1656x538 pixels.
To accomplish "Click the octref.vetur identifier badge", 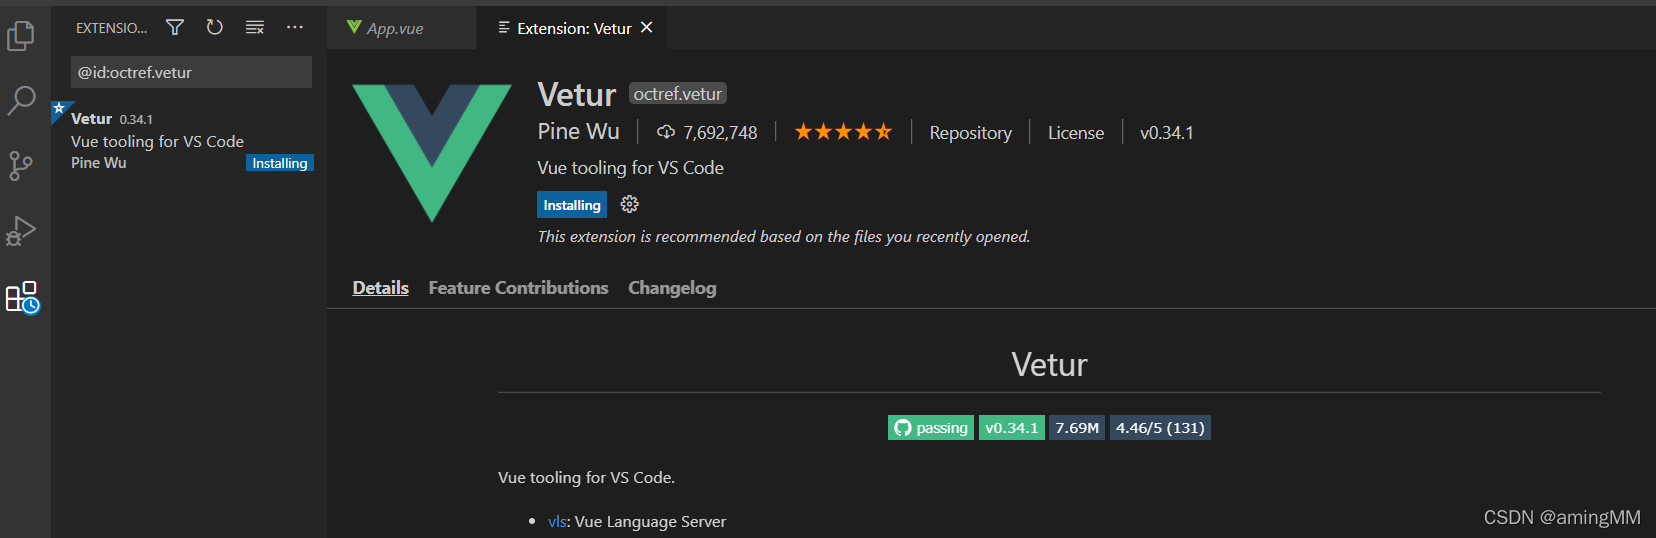I will click(678, 94).
